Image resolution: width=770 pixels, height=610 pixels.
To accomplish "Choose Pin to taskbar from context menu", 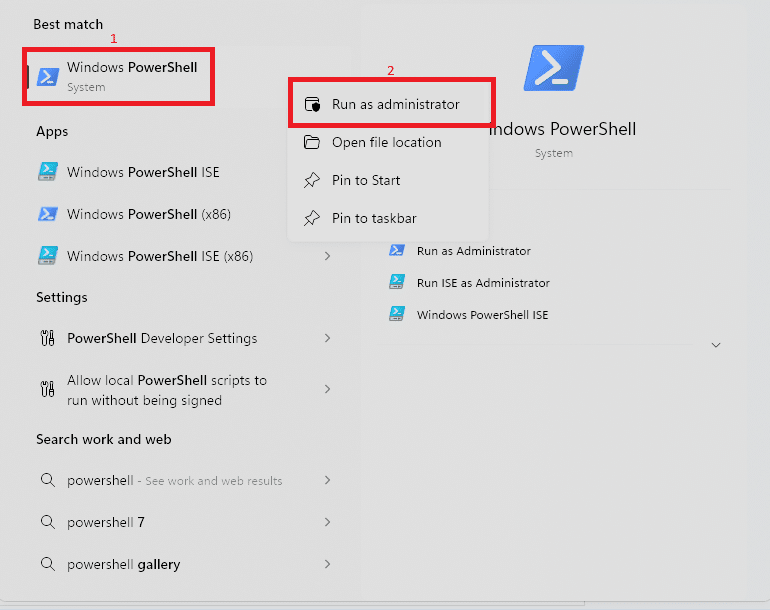I will click(x=374, y=218).
